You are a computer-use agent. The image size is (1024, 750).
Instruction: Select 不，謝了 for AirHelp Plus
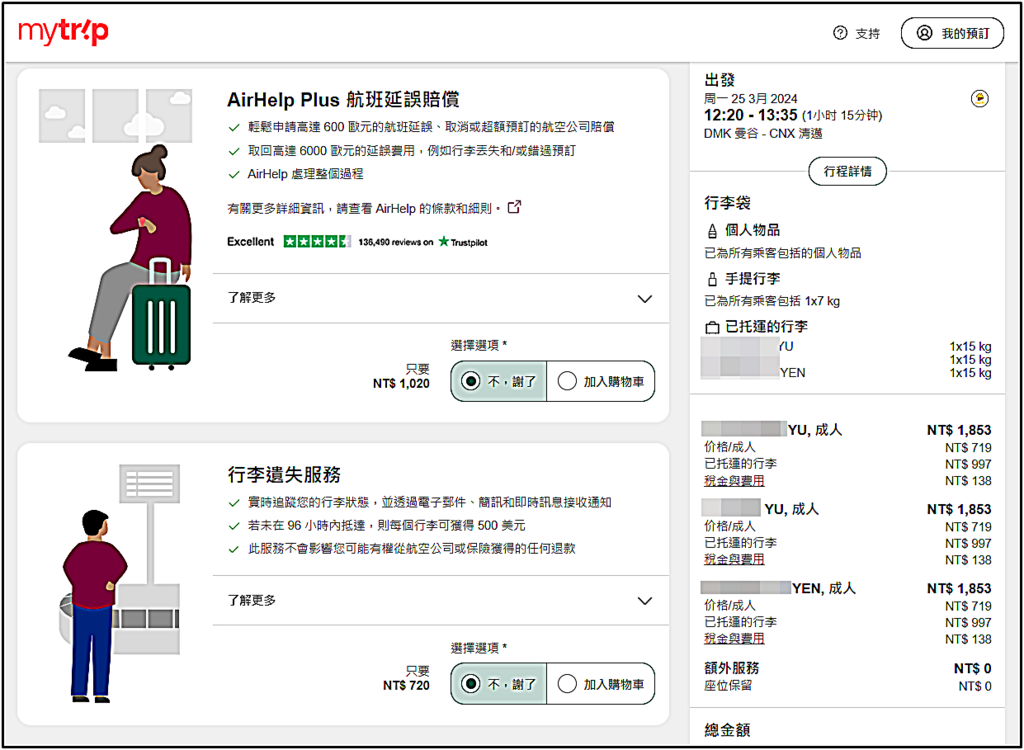pos(498,382)
